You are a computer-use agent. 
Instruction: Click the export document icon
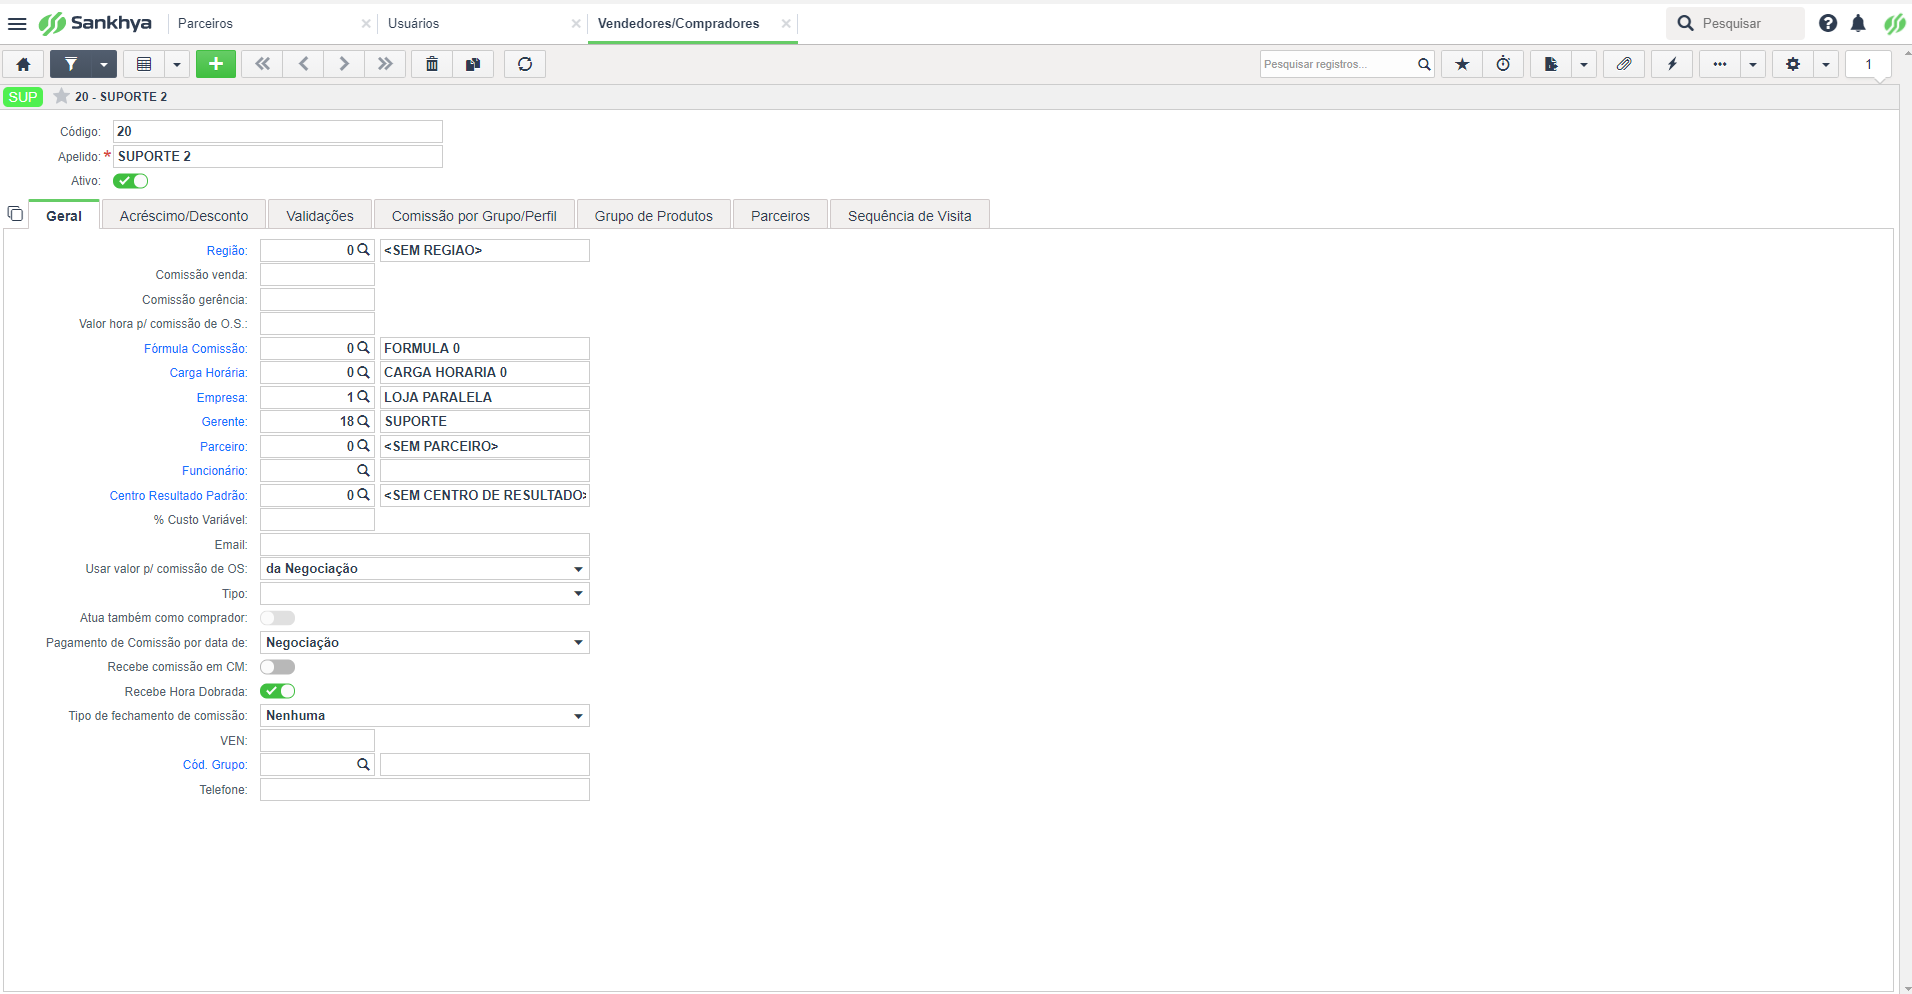click(x=1551, y=64)
